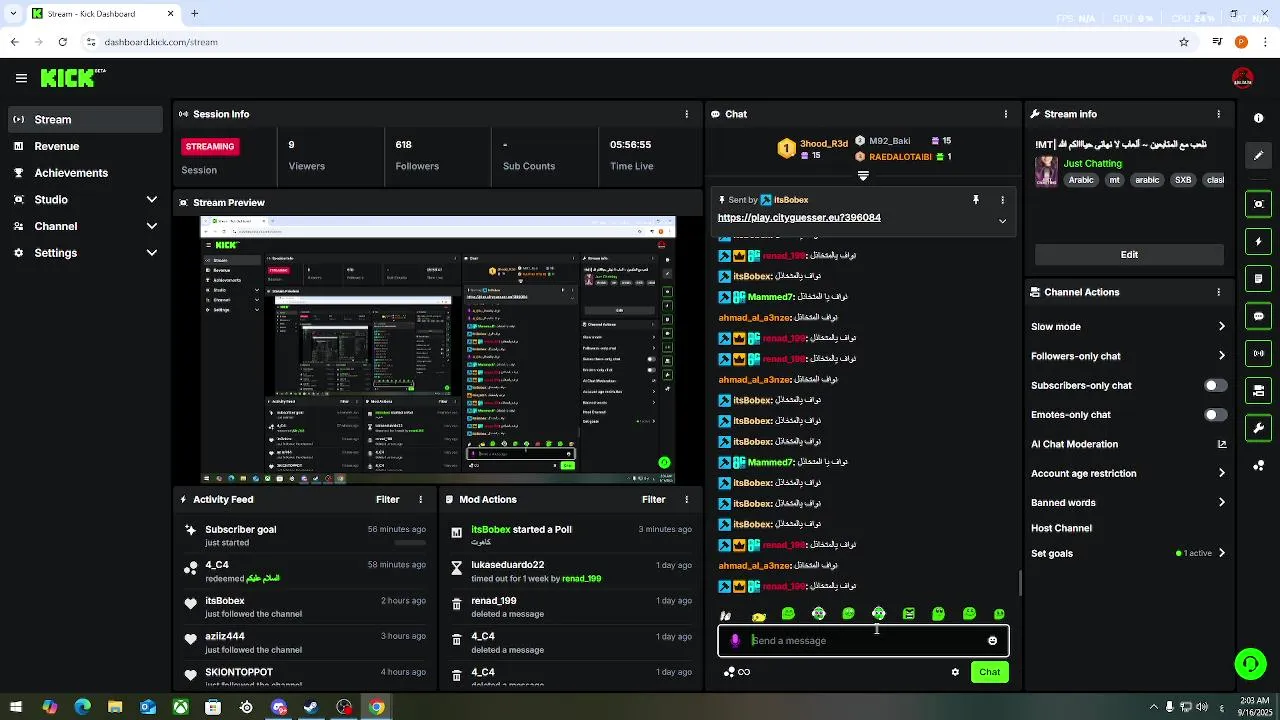The height and width of the screenshot is (720, 1280).
Task: Open Followers-only chat options arrow
Action: coord(1221,356)
